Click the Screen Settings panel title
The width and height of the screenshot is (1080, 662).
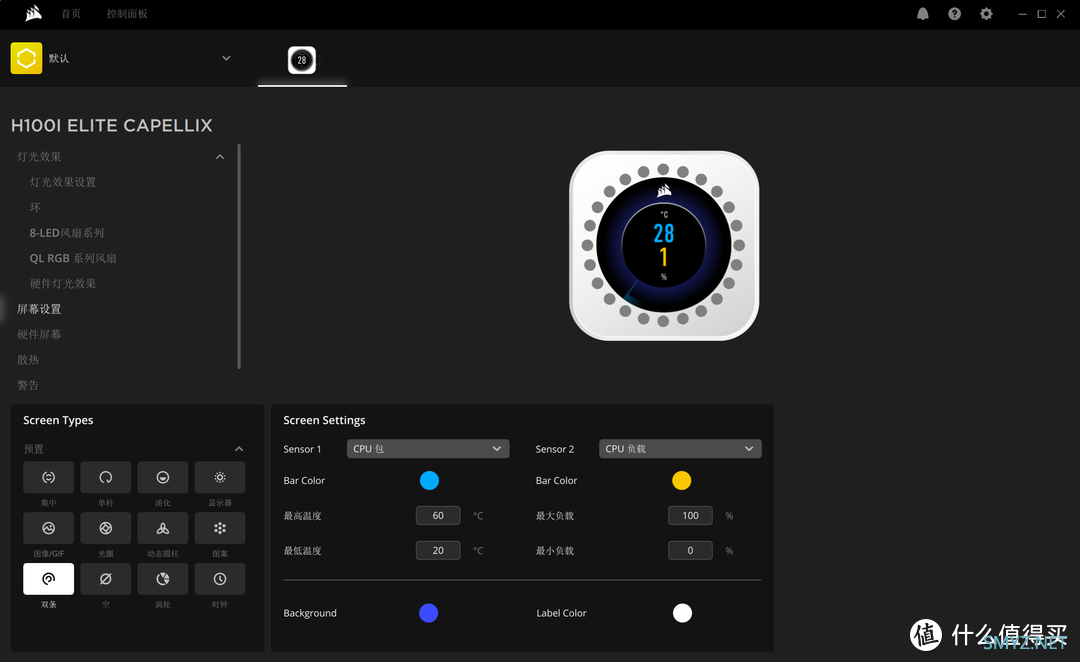tap(324, 420)
